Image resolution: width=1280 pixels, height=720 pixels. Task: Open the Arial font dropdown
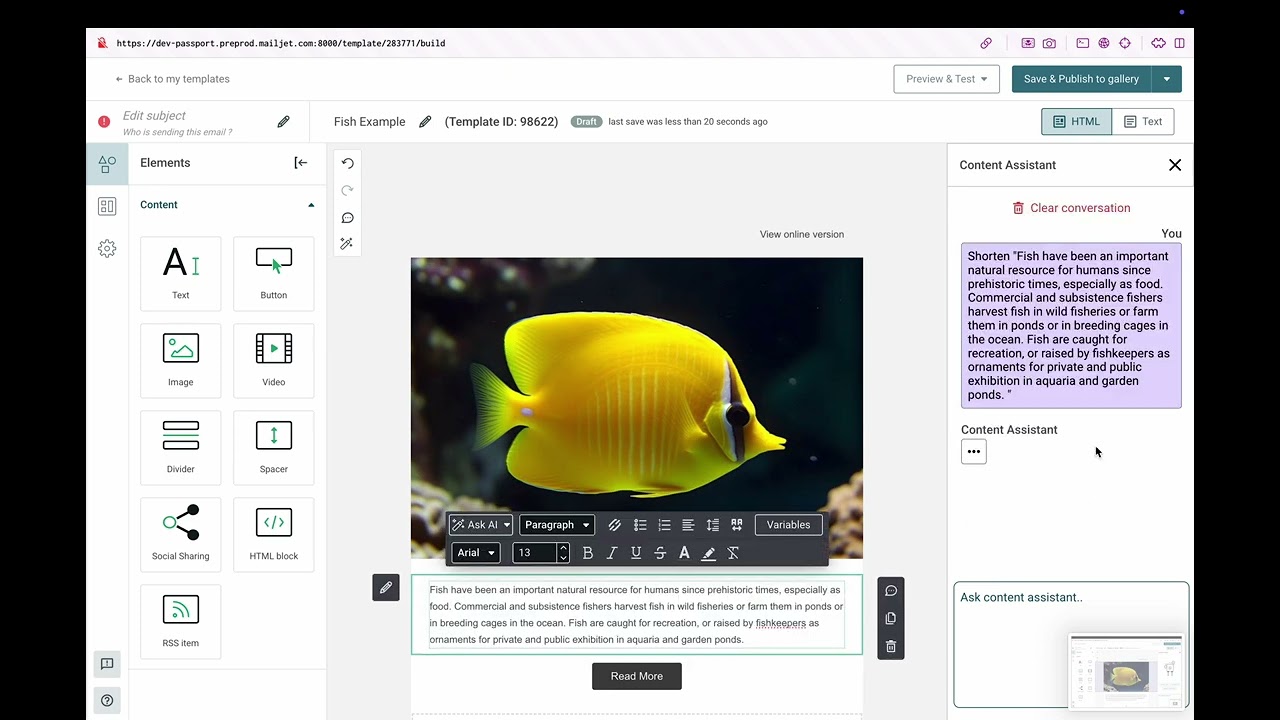point(476,553)
